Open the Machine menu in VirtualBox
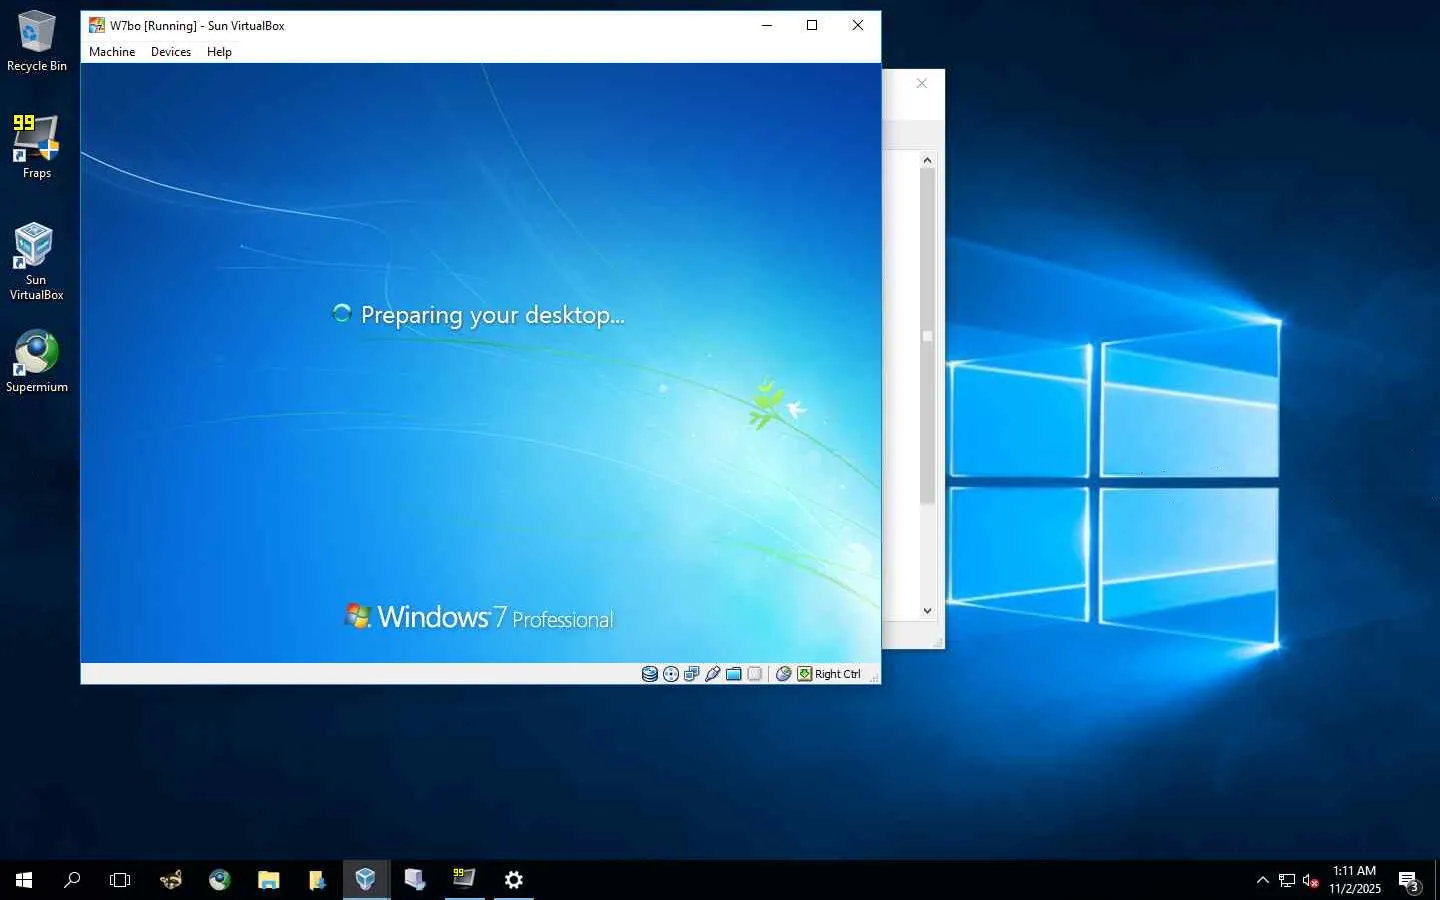The image size is (1440, 900). point(112,52)
